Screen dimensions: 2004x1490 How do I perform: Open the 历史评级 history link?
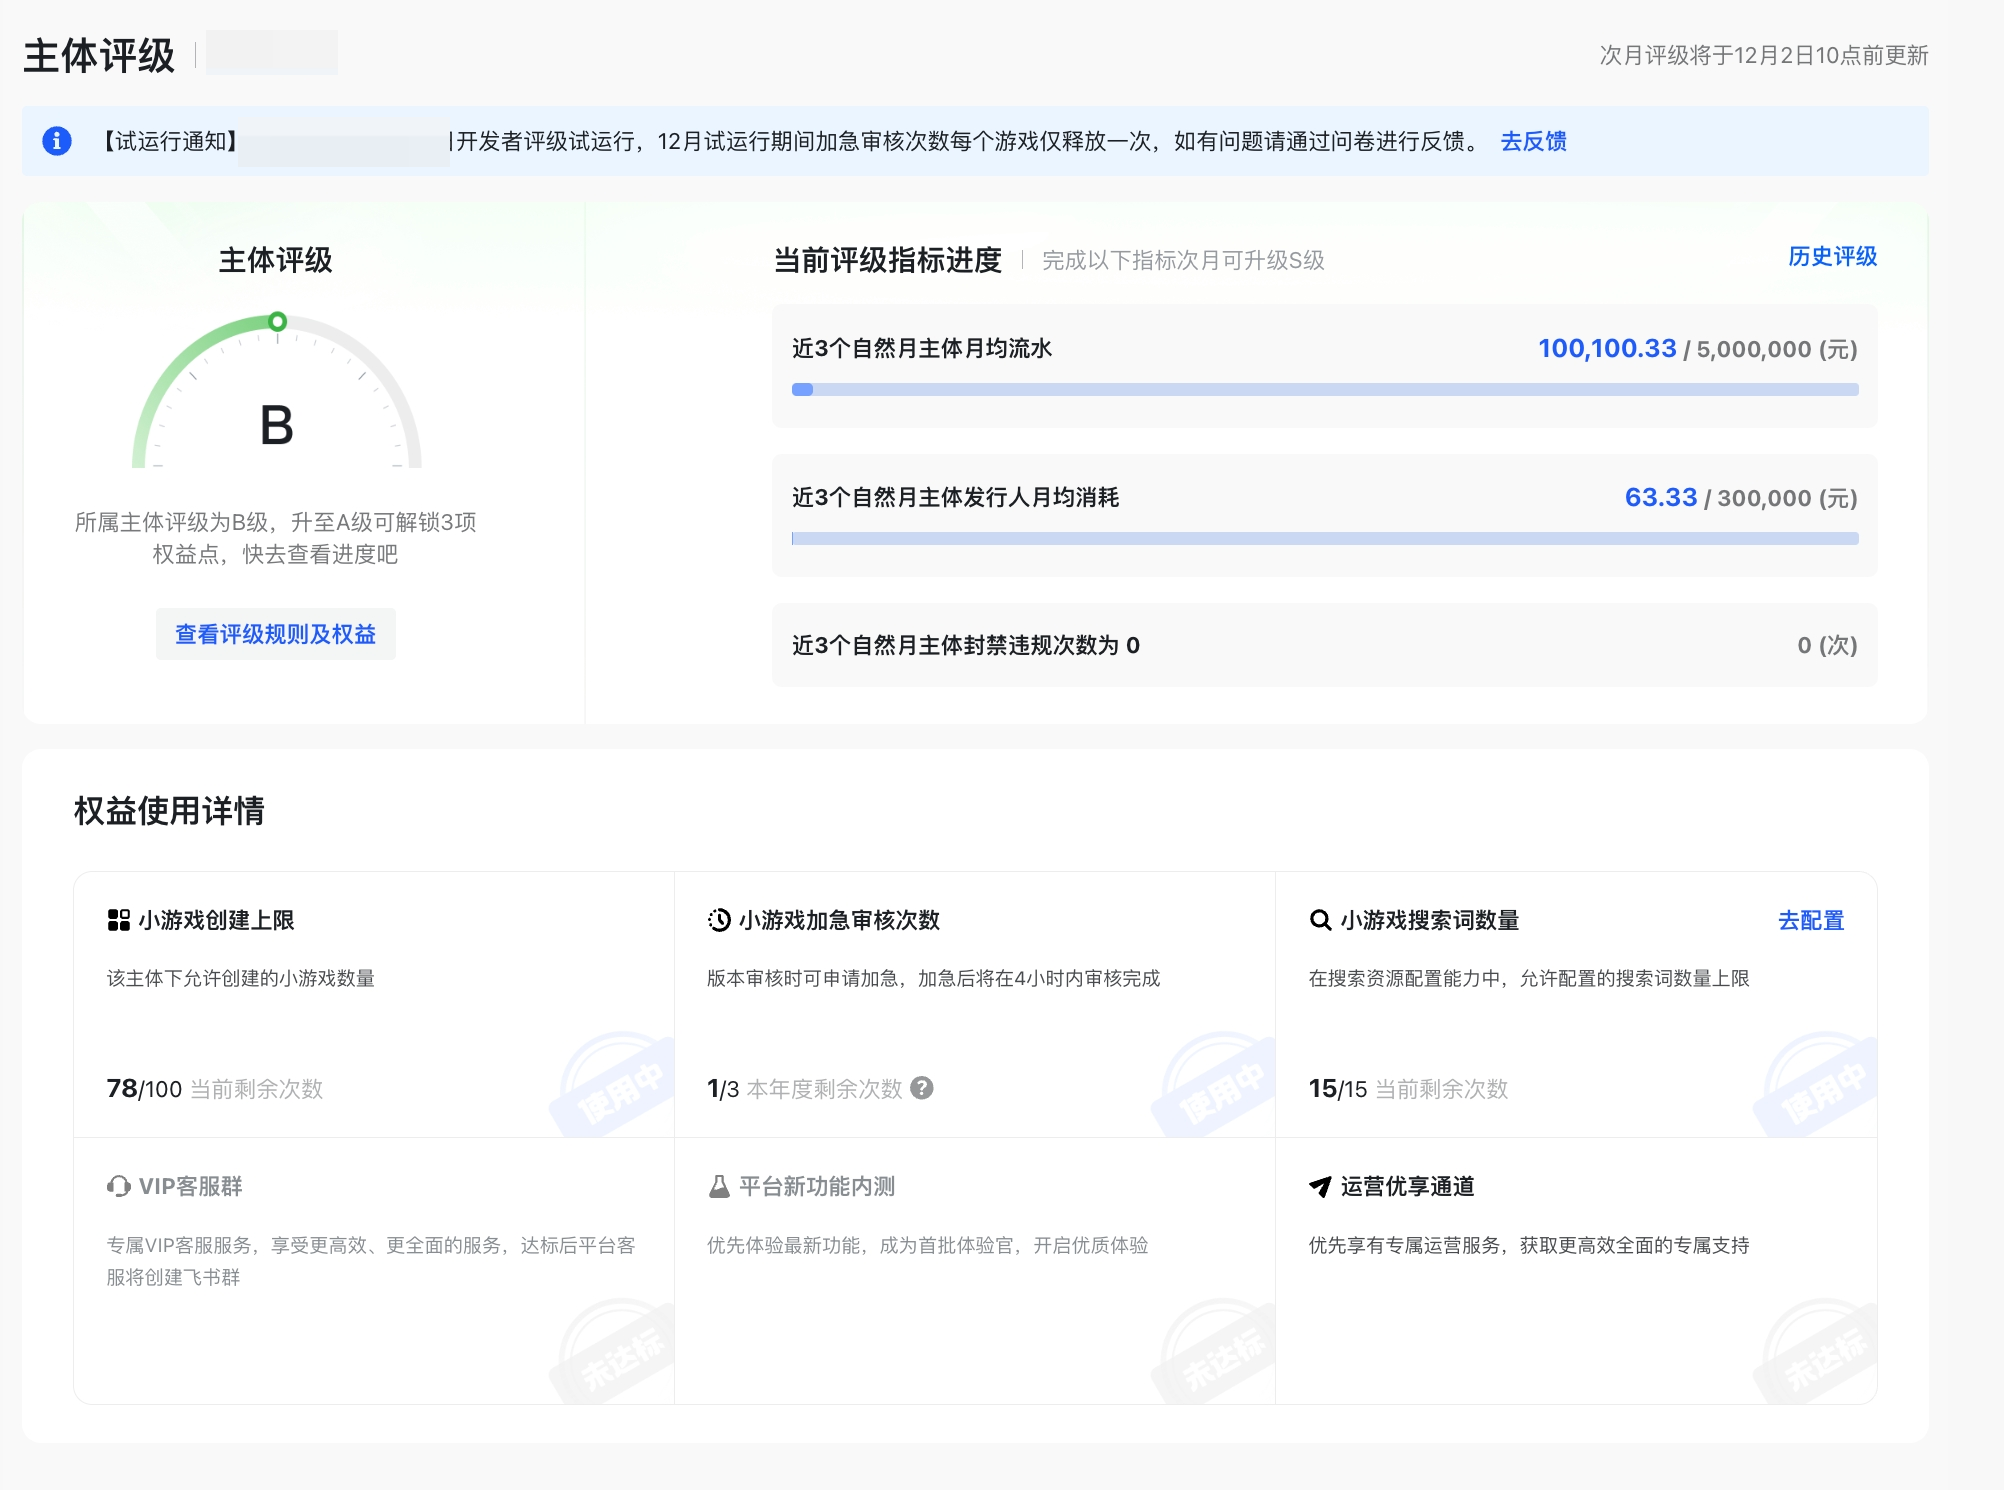pyautogui.click(x=1832, y=257)
